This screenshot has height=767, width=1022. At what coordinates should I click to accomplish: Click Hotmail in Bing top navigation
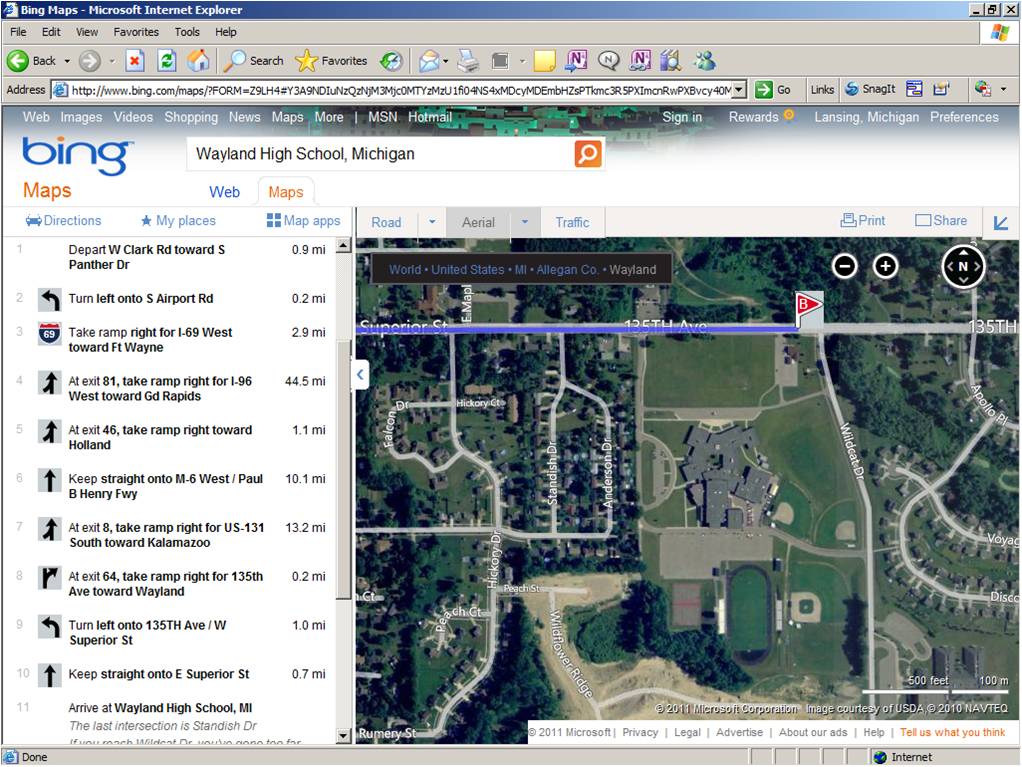[430, 117]
